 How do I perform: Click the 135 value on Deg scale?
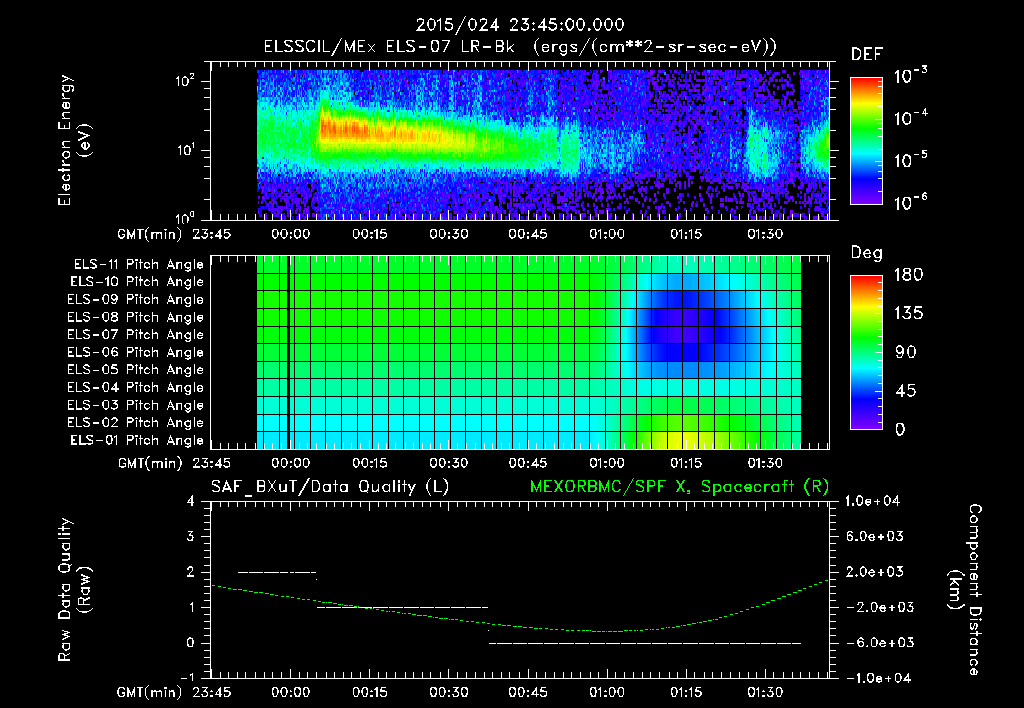point(908,313)
